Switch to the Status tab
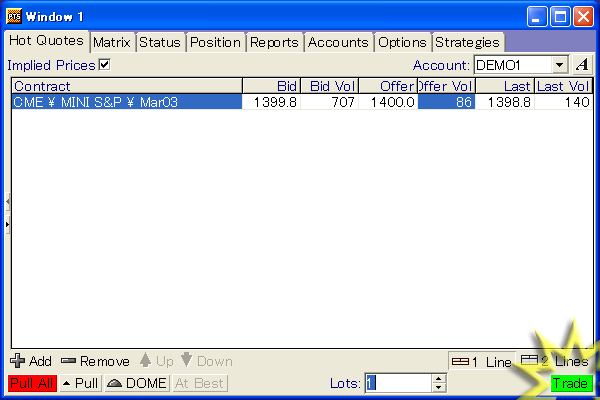This screenshot has width=600, height=400. tap(160, 42)
